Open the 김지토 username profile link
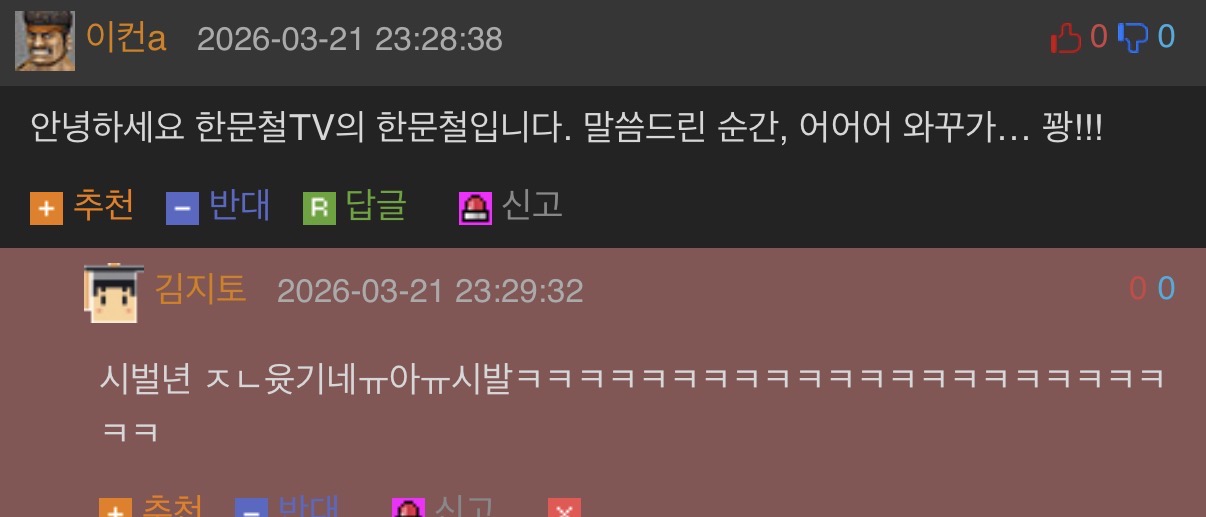This screenshot has width=1206, height=517. coord(200,290)
